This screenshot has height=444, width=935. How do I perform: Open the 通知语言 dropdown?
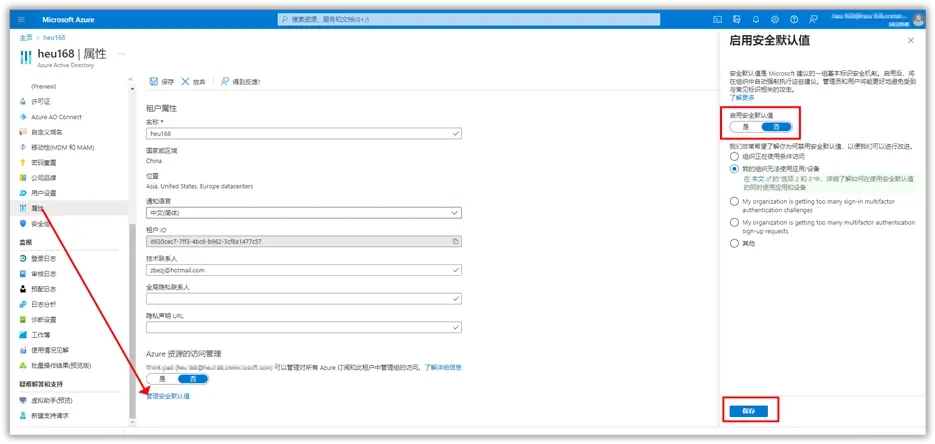pyautogui.click(x=304, y=213)
